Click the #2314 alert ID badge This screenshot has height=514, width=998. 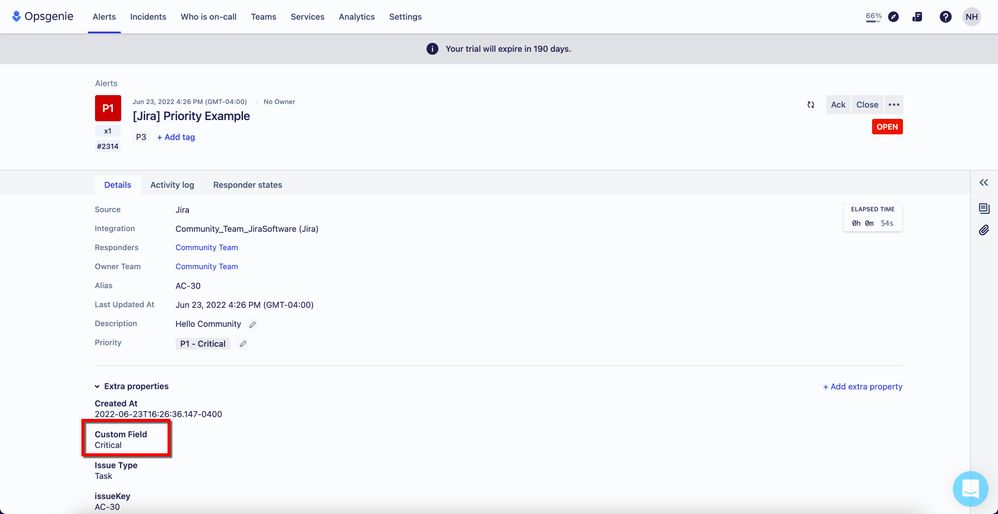coord(108,147)
